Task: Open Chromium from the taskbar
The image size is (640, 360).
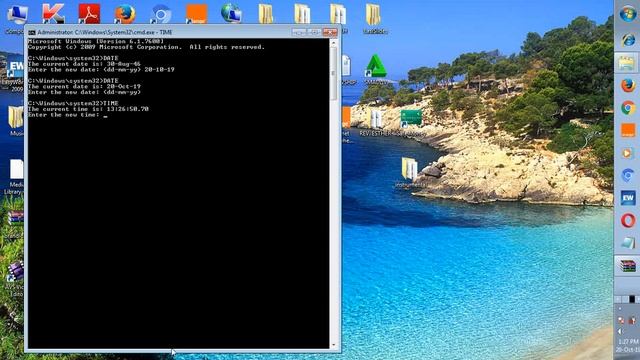Action: pyautogui.click(x=628, y=176)
